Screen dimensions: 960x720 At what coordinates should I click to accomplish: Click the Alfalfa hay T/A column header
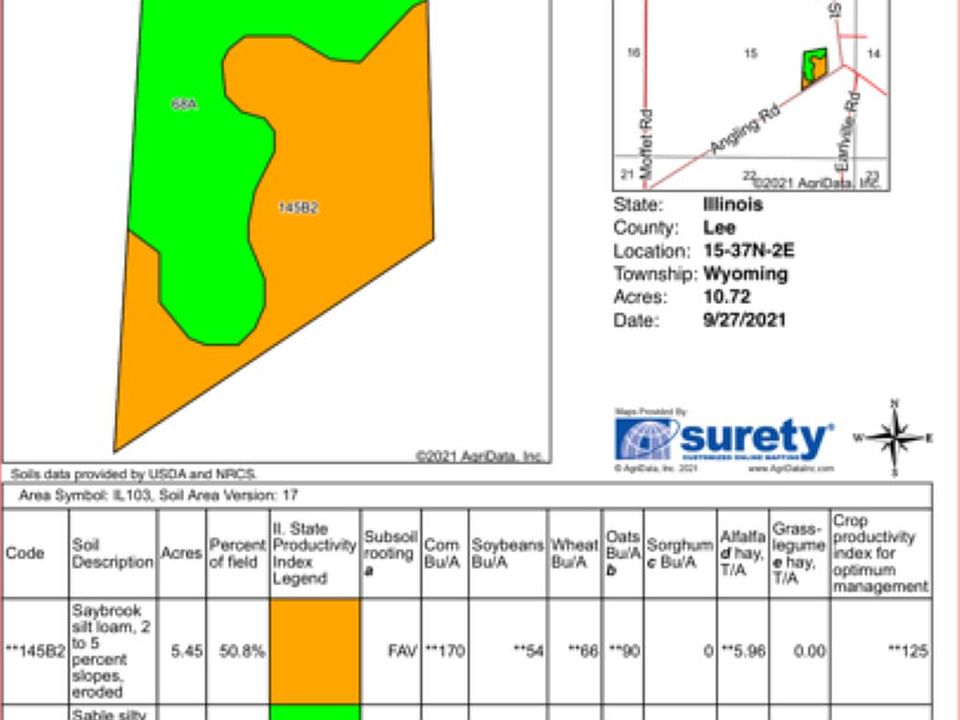743,553
